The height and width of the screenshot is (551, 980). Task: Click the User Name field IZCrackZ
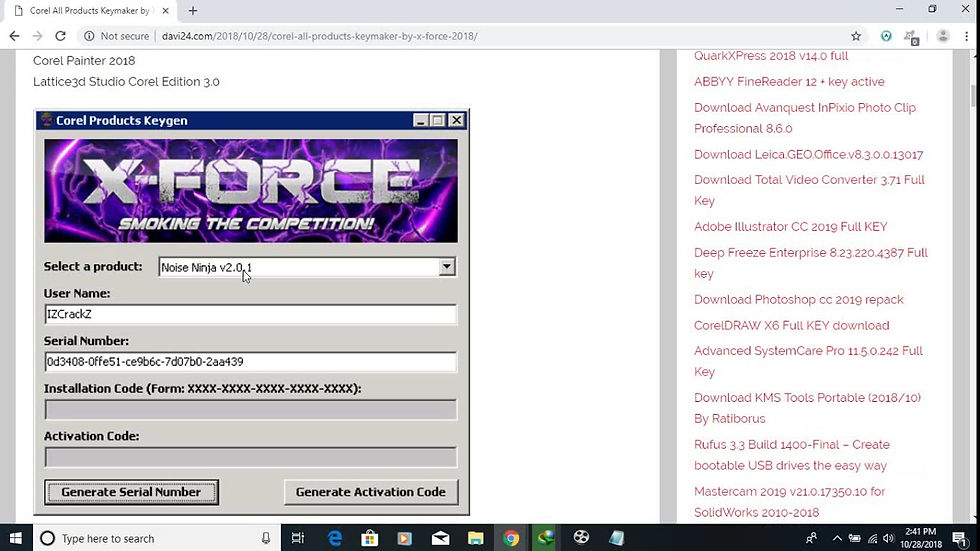pos(251,314)
